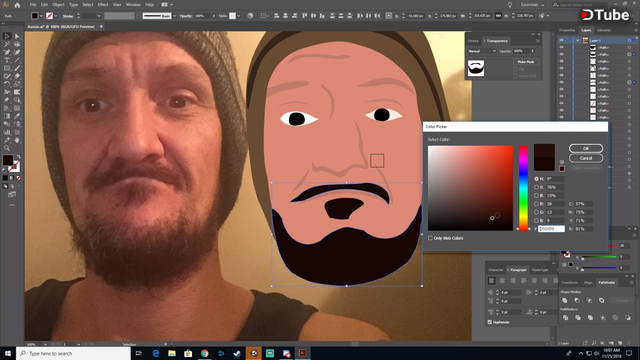
Task: Select the S saturation radio button
Action: point(536,187)
